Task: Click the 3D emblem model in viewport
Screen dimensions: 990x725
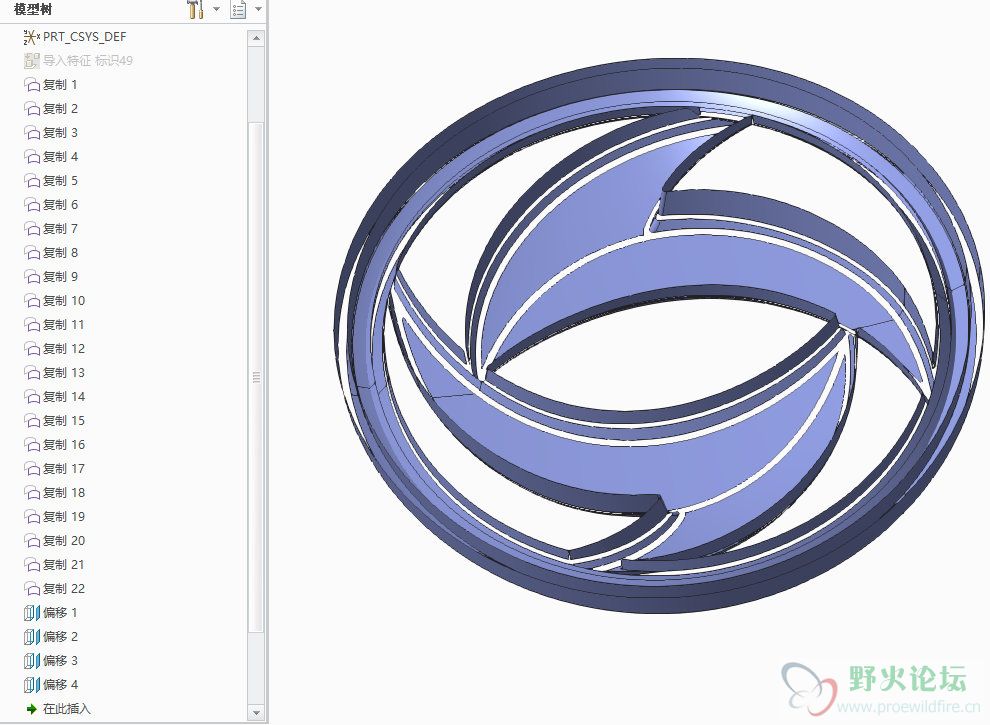Action: coord(659,335)
